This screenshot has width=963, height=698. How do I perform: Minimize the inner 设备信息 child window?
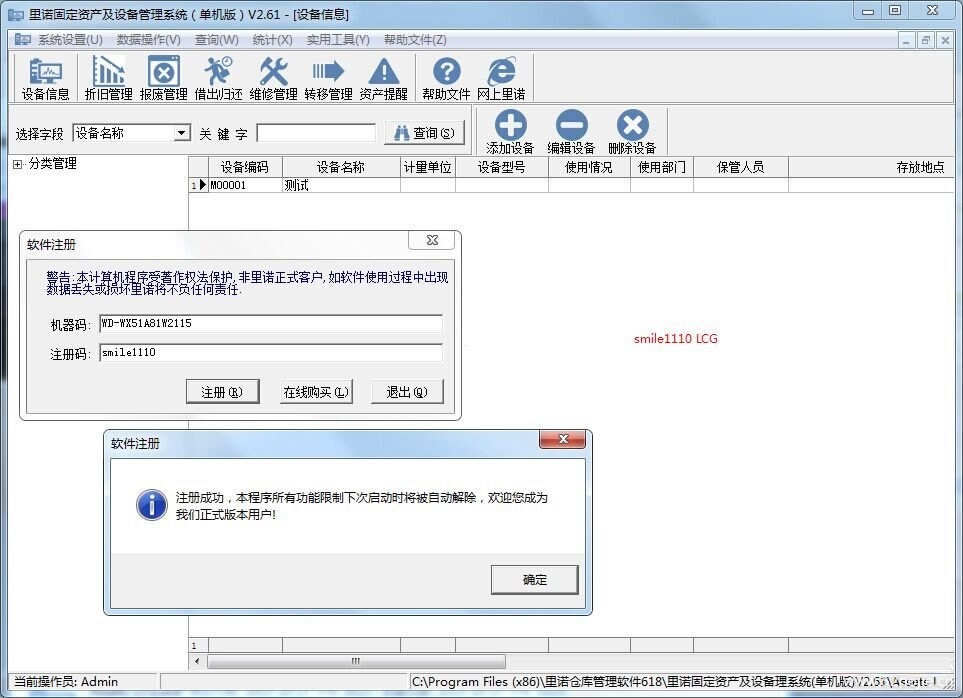pyautogui.click(x=906, y=41)
